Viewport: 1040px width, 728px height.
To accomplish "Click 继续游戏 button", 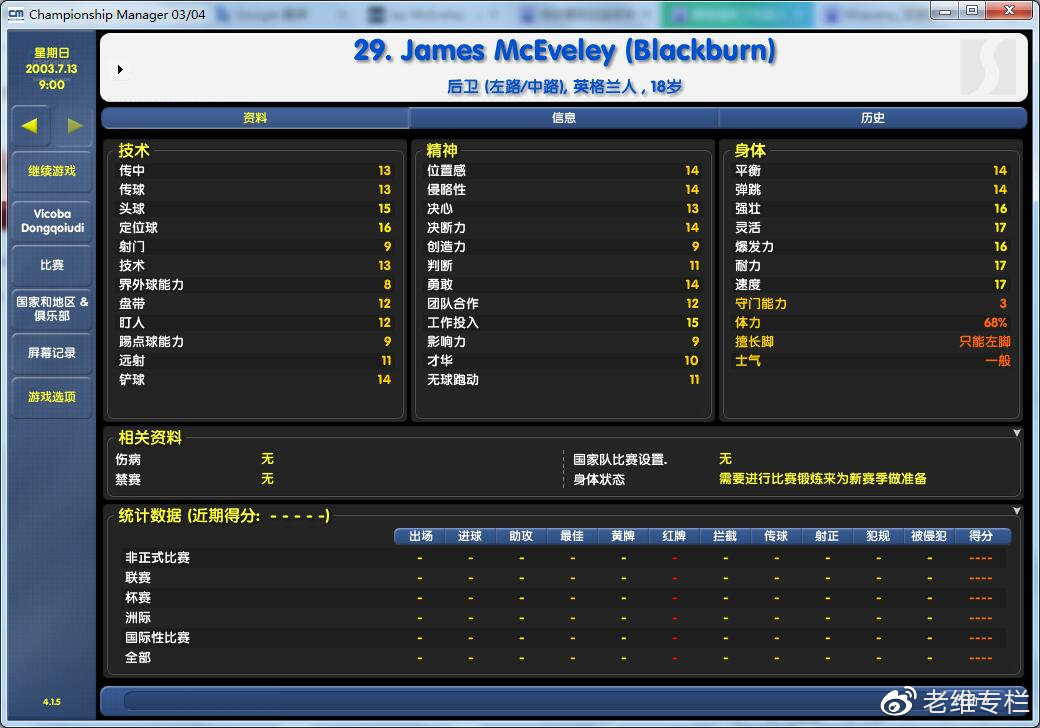I will click(52, 171).
